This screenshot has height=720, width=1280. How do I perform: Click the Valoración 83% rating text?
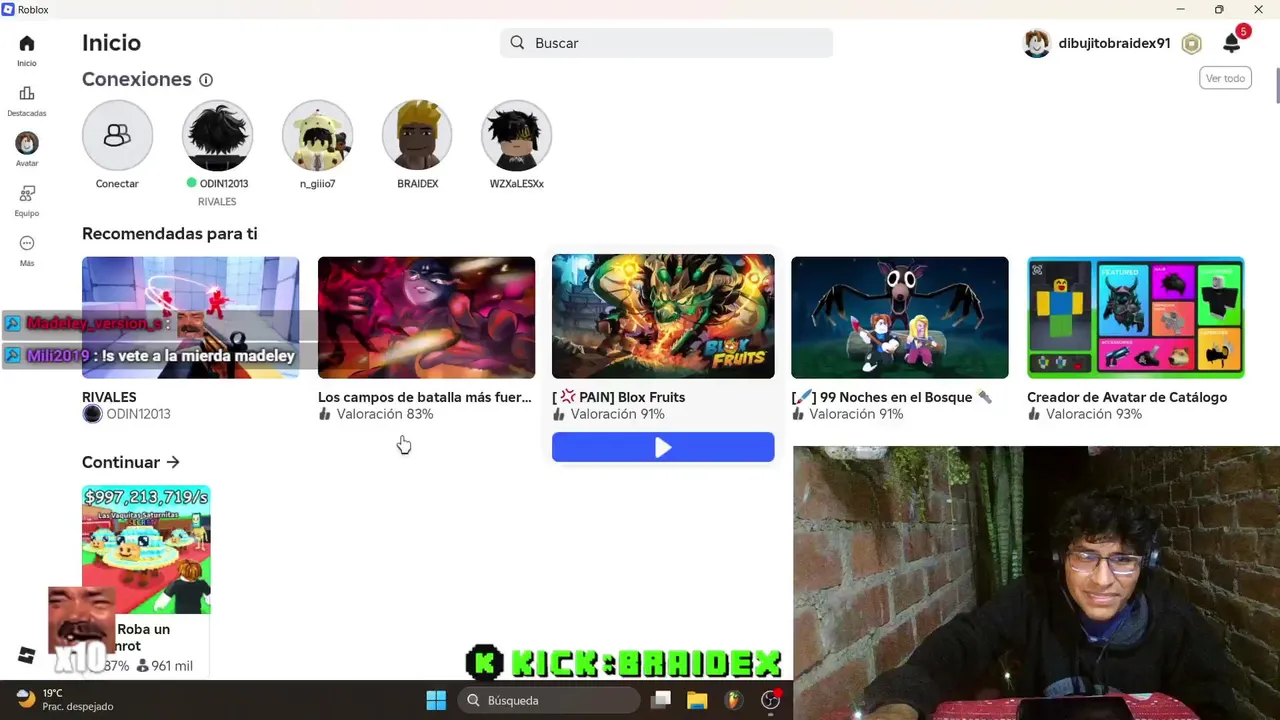(384, 414)
